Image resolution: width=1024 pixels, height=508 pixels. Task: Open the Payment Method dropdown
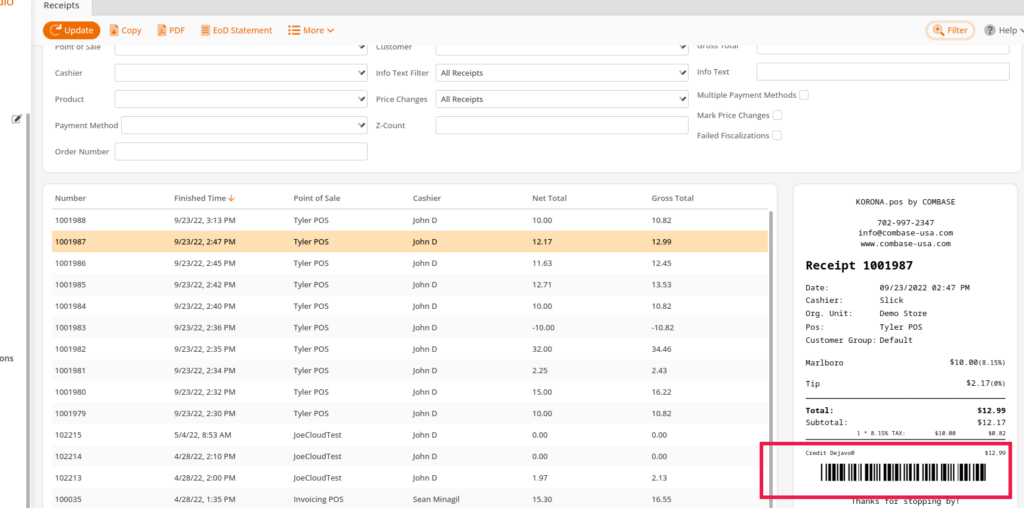point(244,125)
